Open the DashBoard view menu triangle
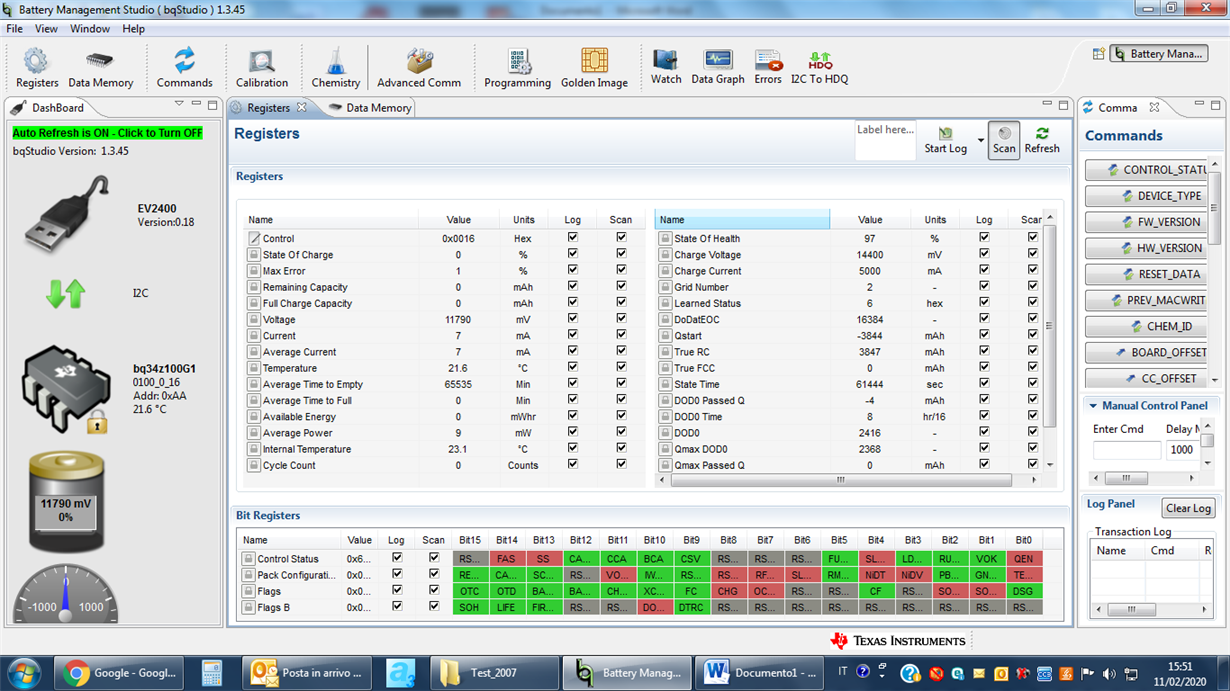Screen dimensions: 1230x691 [180, 104]
